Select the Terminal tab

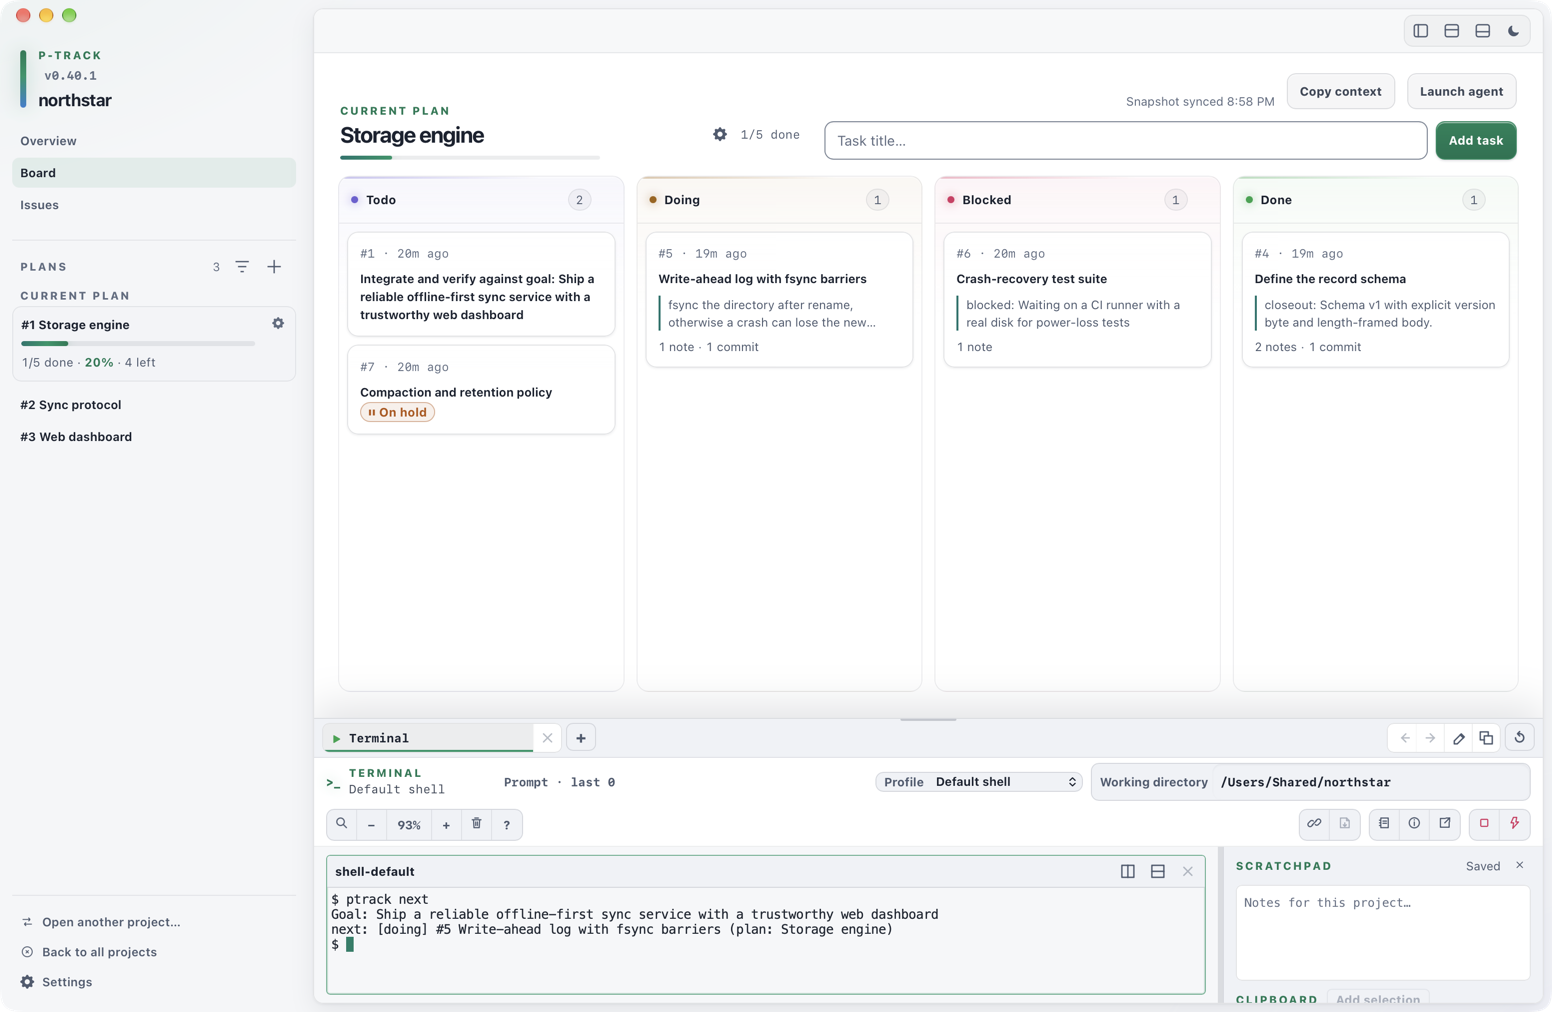tap(429, 738)
